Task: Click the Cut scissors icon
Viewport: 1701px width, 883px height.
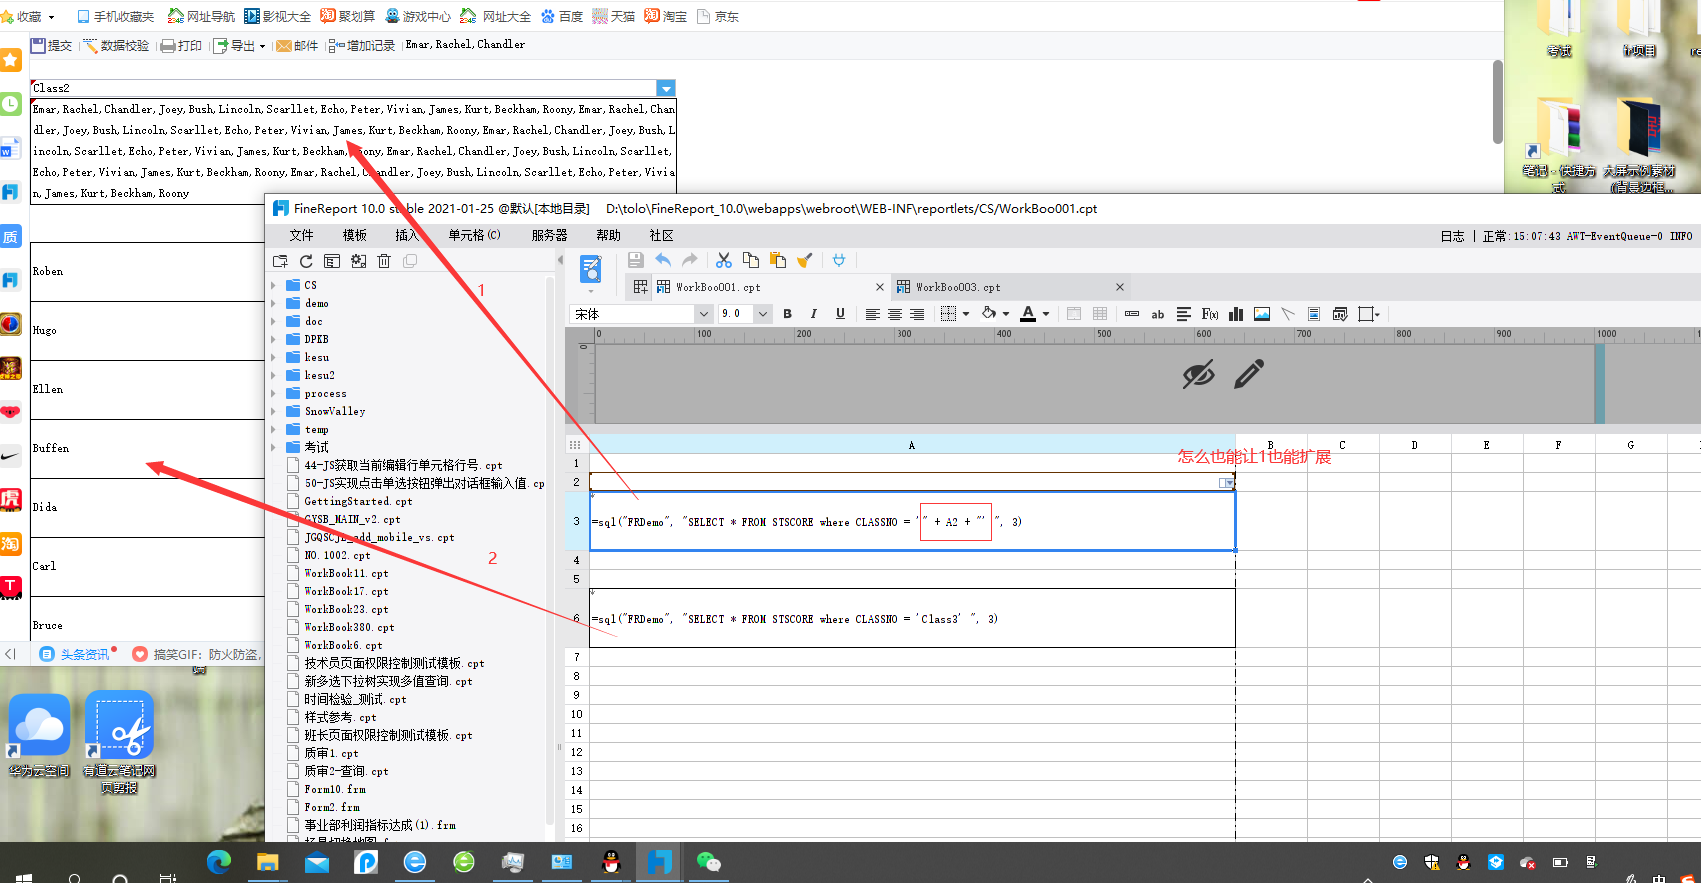Action: click(724, 260)
